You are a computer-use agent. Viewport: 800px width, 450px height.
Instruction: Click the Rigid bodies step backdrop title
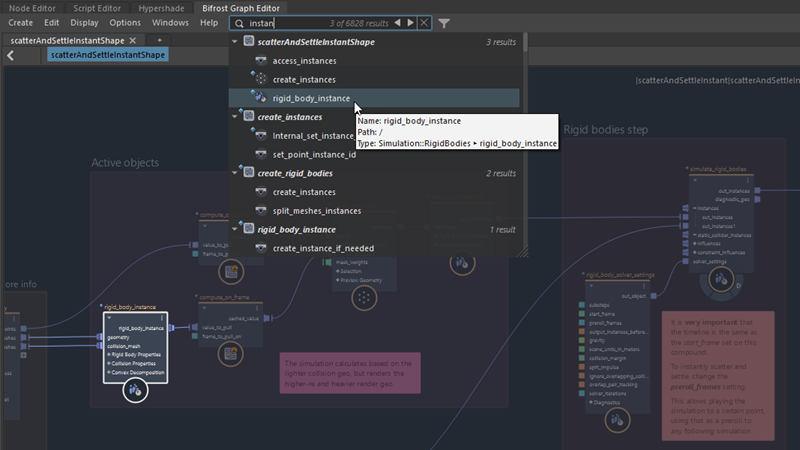pyautogui.click(x=606, y=130)
